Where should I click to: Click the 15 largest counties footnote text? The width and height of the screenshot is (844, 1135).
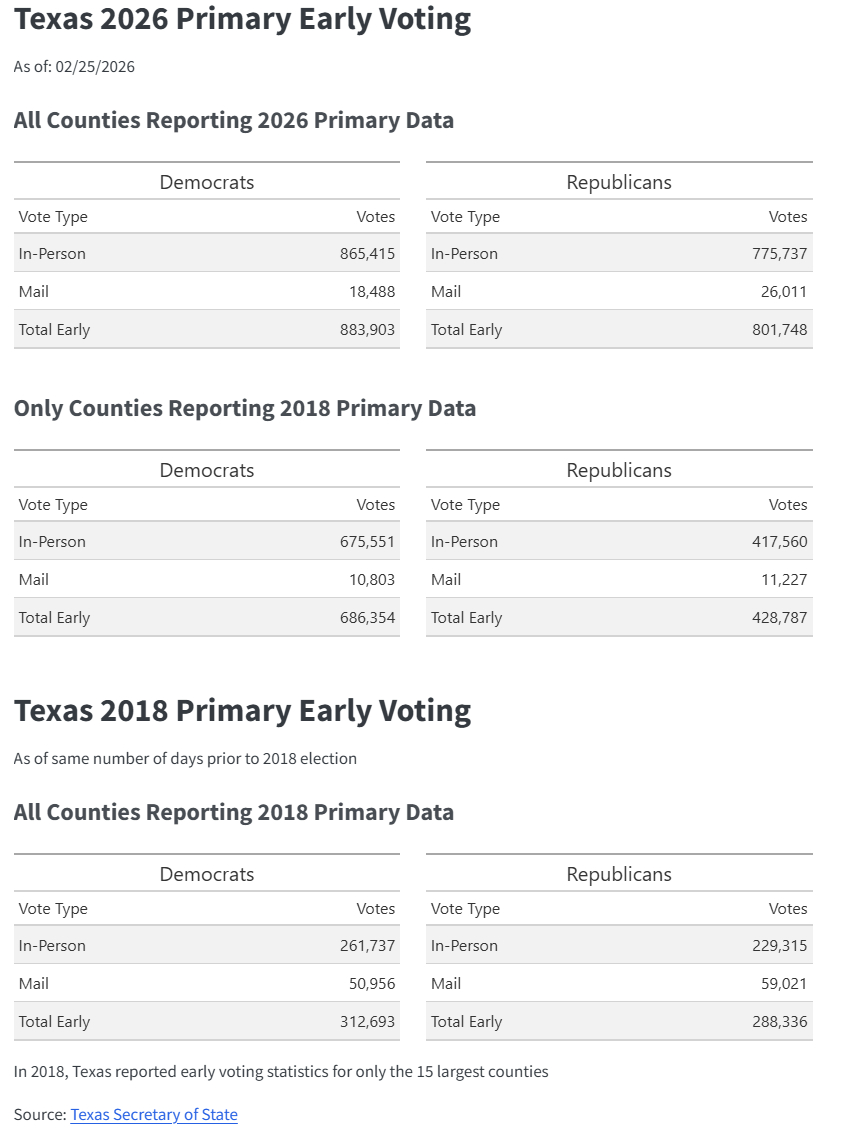tap(281, 1072)
